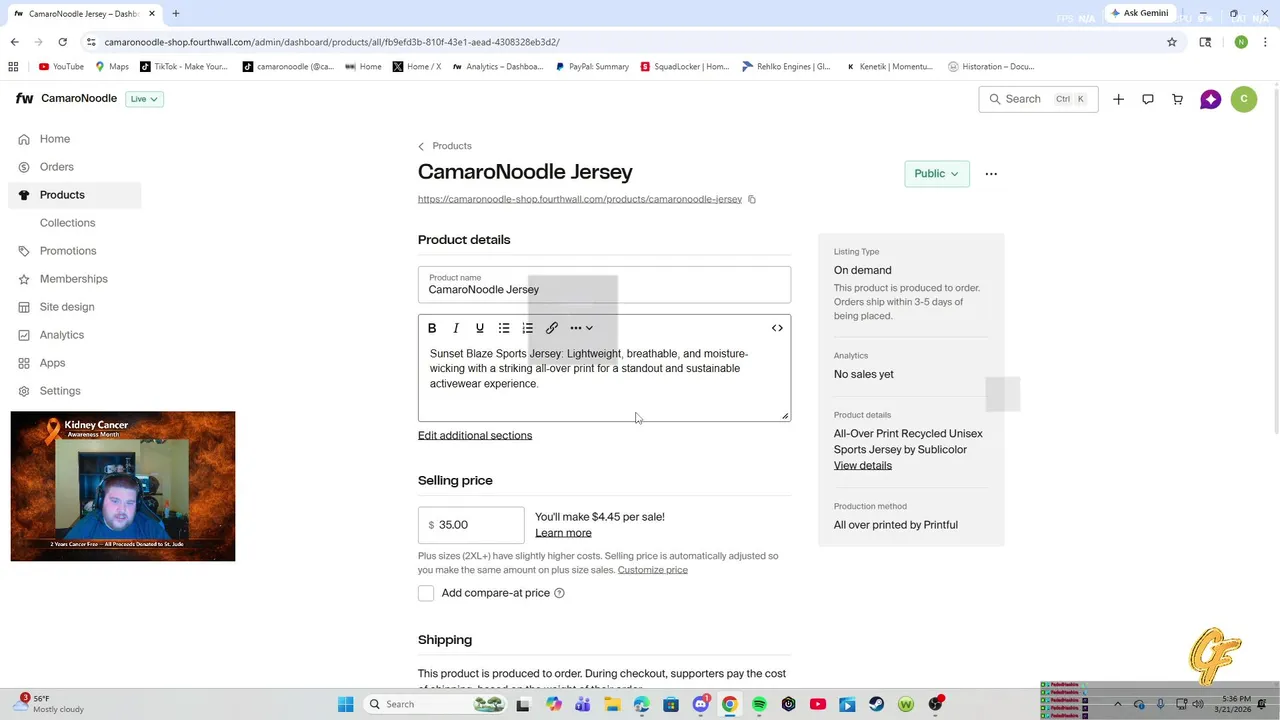The width and height of the screenshot is (1280, 720).
Task: Select Products in the sidebar
Action: coord(75,195)
